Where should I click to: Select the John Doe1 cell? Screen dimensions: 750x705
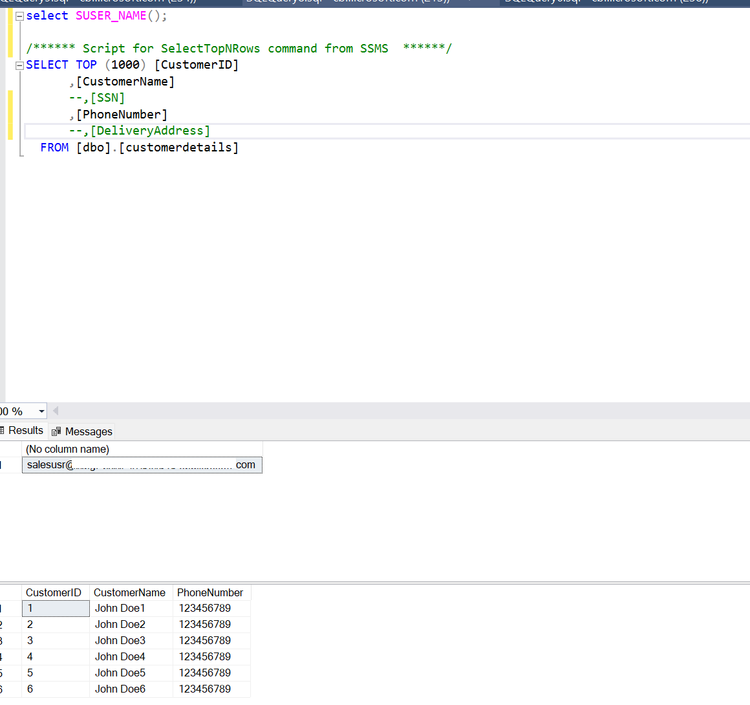[x=131, y=608]
